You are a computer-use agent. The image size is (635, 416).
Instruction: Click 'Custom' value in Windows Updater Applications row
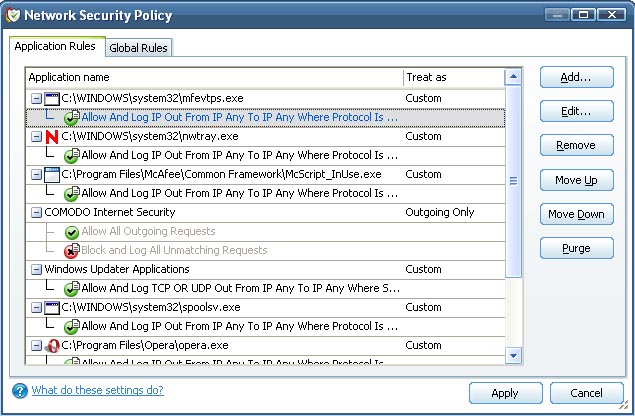pyautogui.click(x=424, y=269)
